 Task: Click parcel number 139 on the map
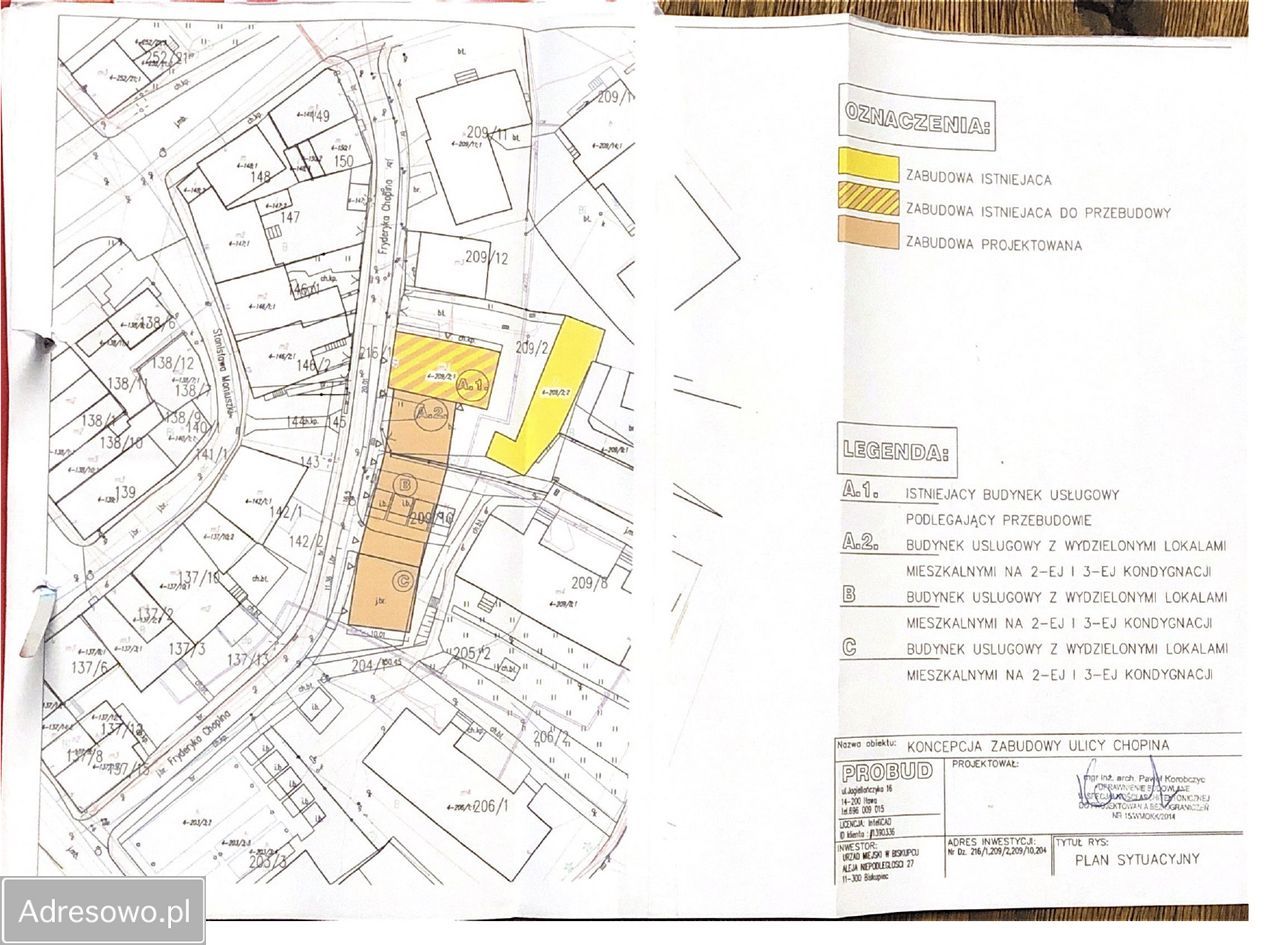click(x=126, y=492)
